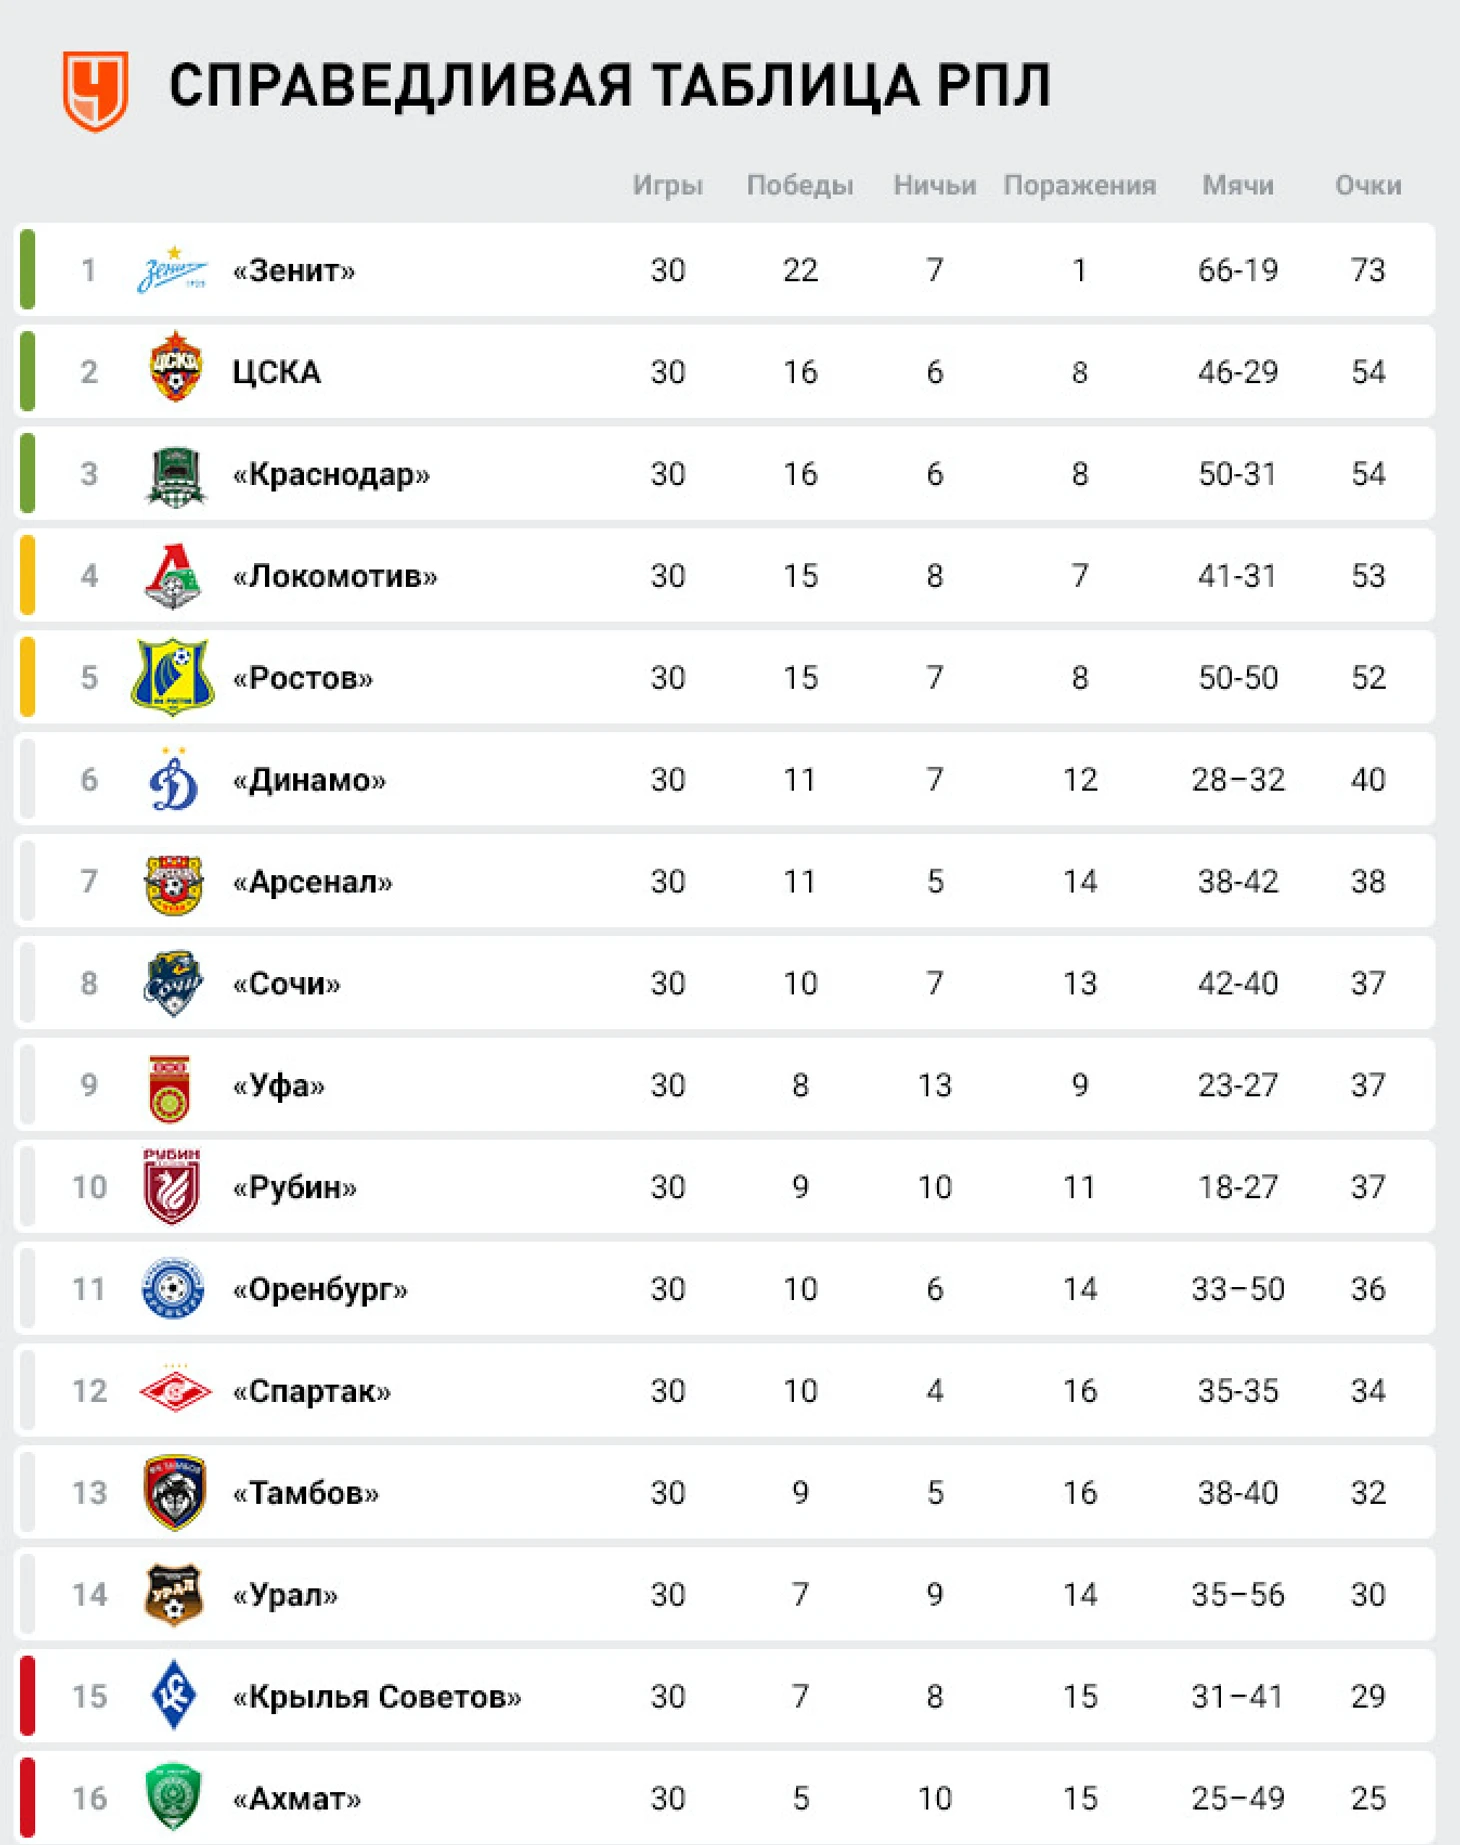The height and width of the screenshot is (1845, 1460).
Task: Click the CSKA club crest
Action: click(x=174, y=367)
